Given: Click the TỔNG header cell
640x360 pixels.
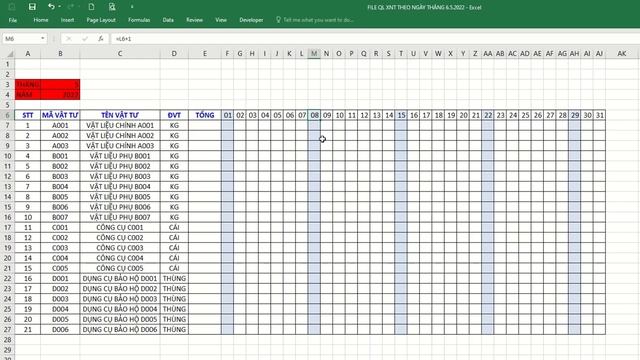Looking at the screenshot, I should click(205, 115).
